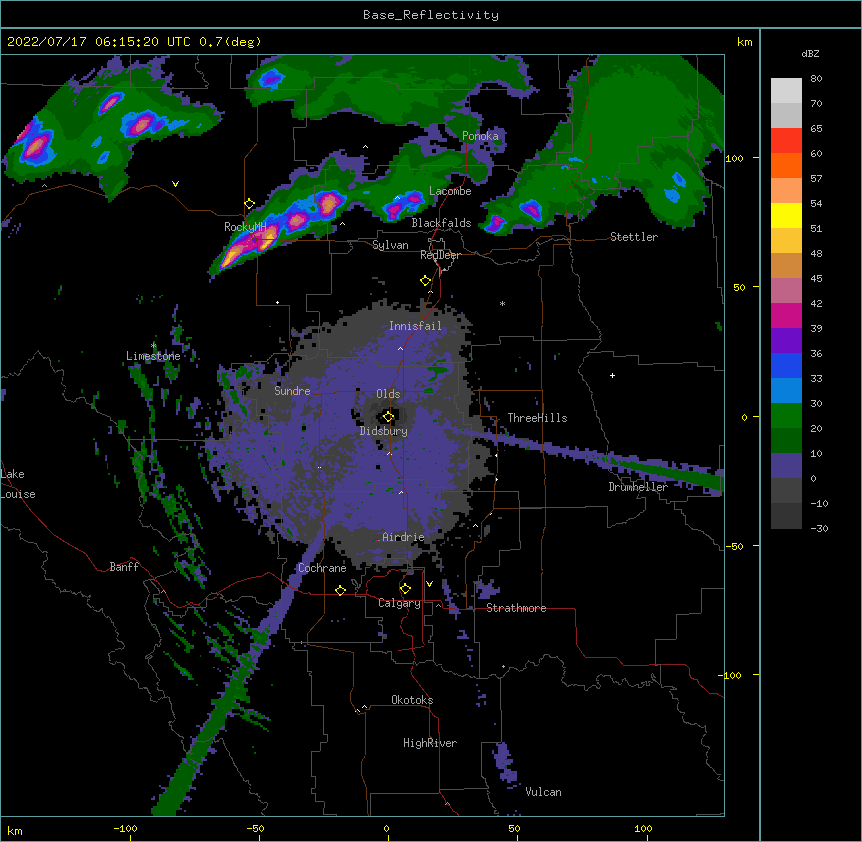This screenshot has height=842, width=862.
Task: Click the Didsbury town label
Action: [x=383, y=431]
